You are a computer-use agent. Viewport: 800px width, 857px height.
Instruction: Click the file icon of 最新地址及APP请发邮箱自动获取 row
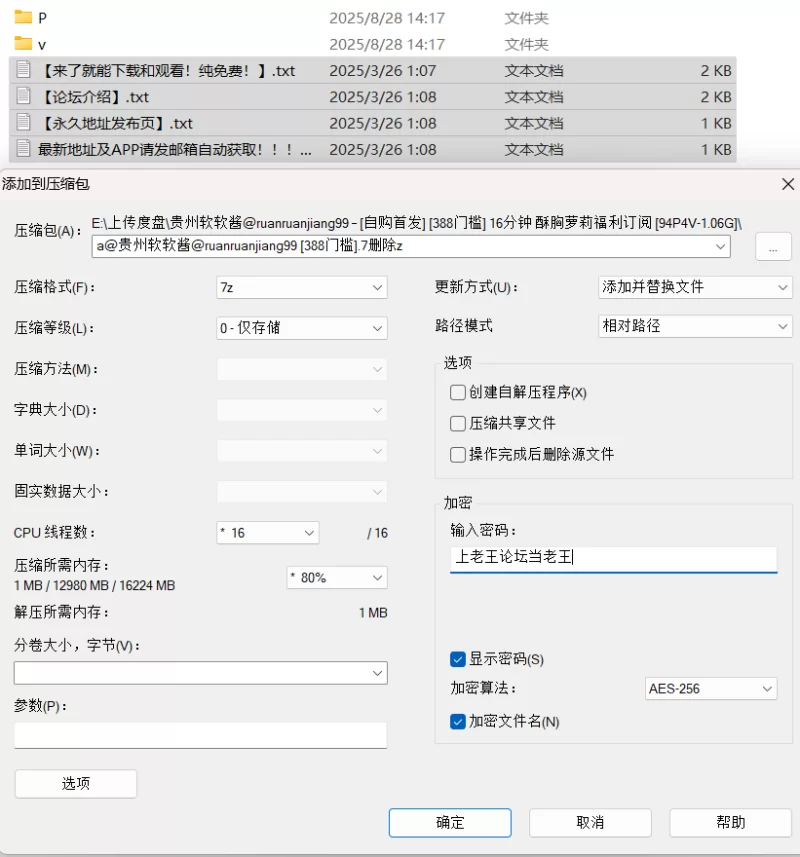tap(23, 149)
